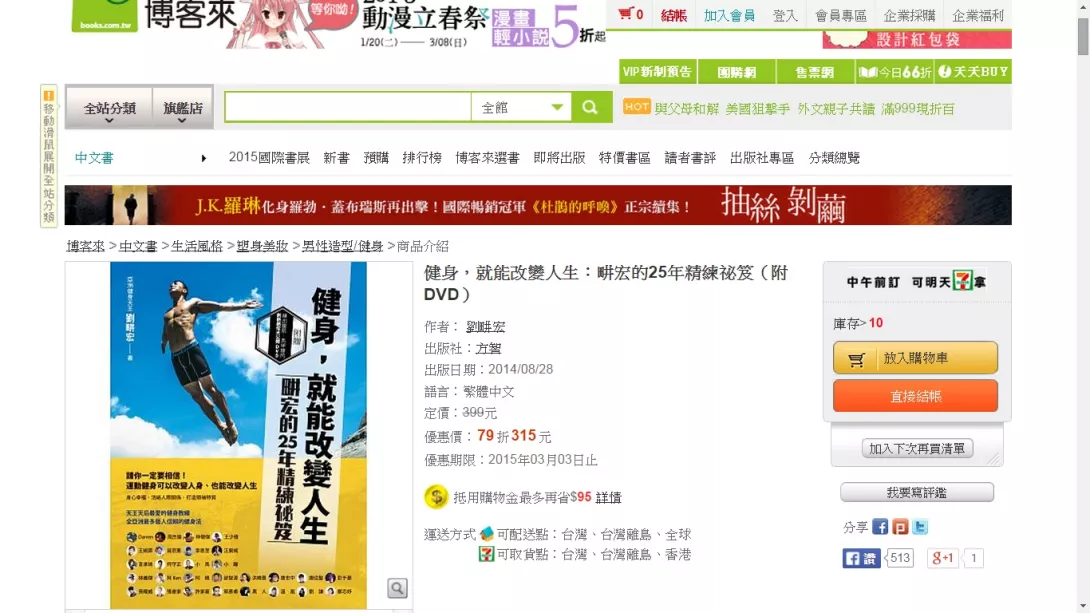Share on Plurk via orange icon
Screen dimensions: 1090x613
pos(900,527)
